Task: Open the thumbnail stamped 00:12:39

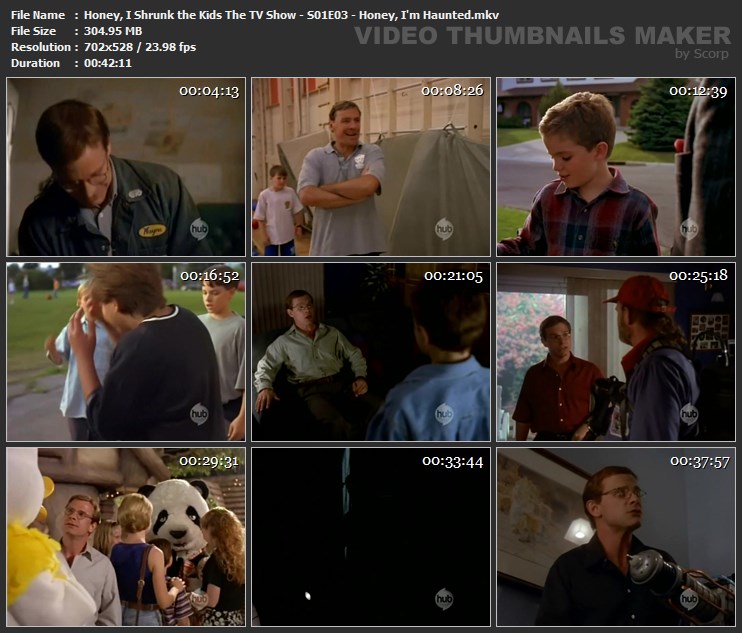Action: (616, 167)
